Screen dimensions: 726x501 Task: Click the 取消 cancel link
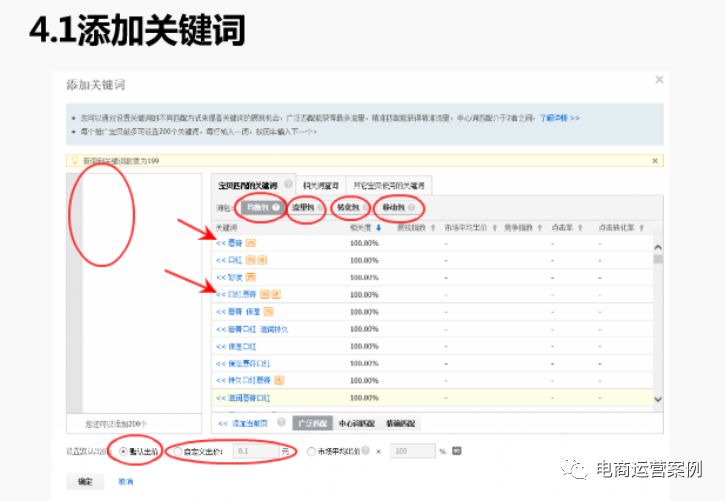tap(125, 482)
